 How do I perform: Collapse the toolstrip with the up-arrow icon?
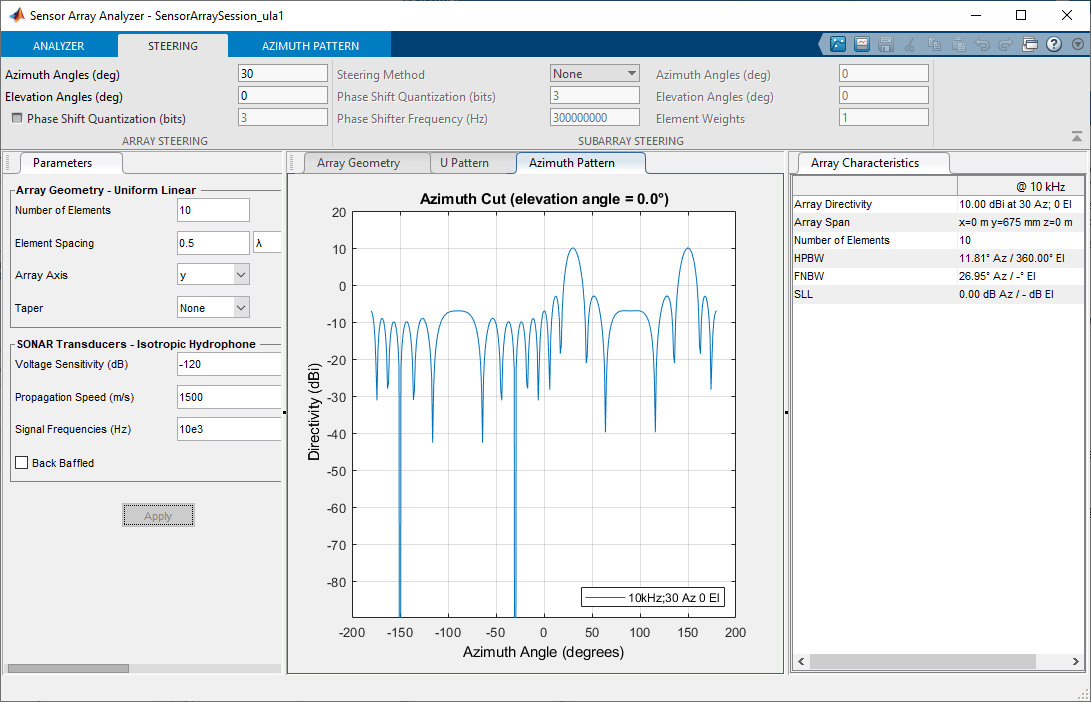[x=1076, y=136]
